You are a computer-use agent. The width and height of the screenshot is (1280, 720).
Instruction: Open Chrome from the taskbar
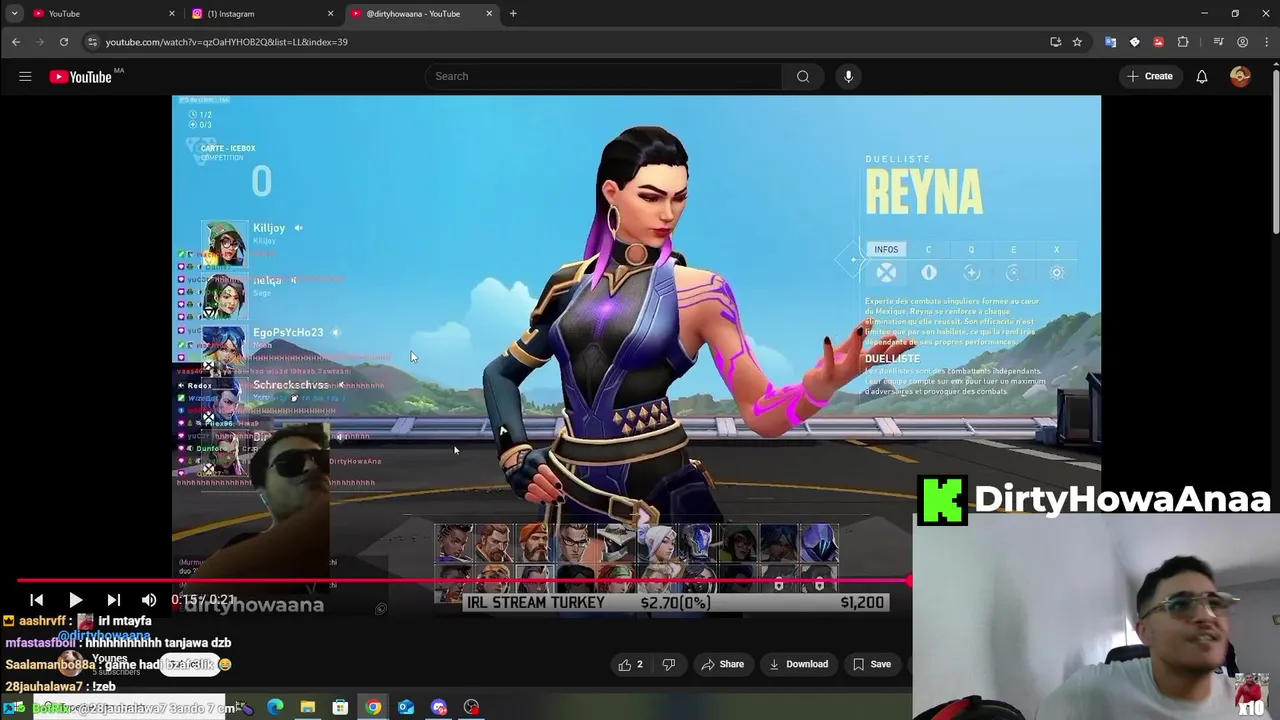pyautogui.click(x=373, y=707)
